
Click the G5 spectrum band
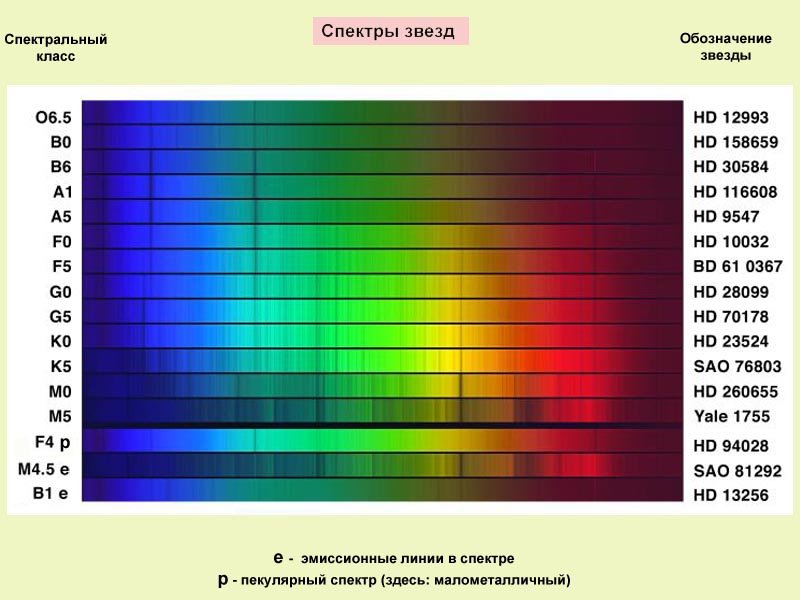click(x=383, y=312)
